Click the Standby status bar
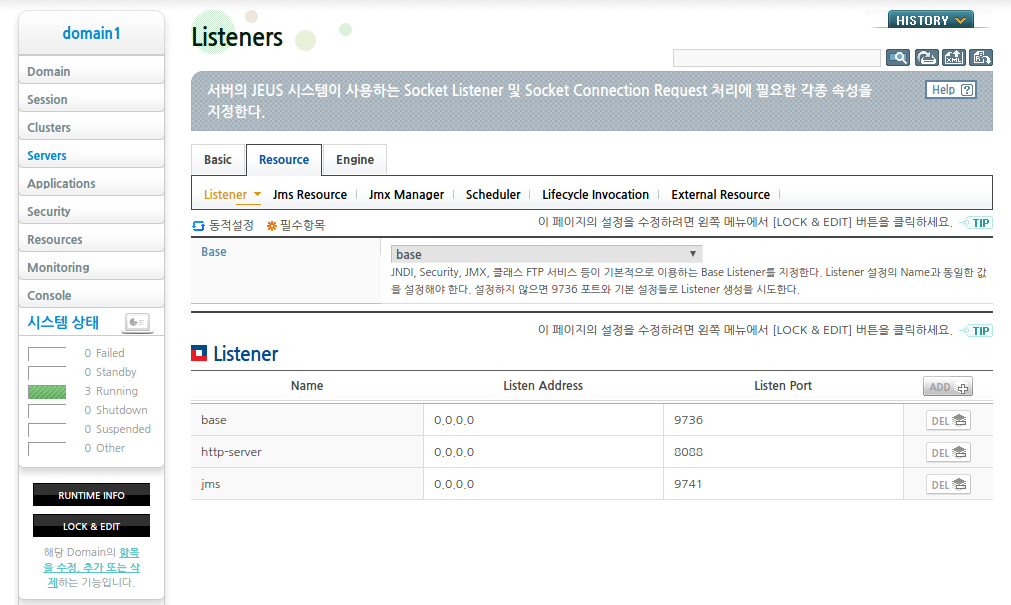Image resolution: width=1011 pixels, height=605 pixels. point(47,373)
